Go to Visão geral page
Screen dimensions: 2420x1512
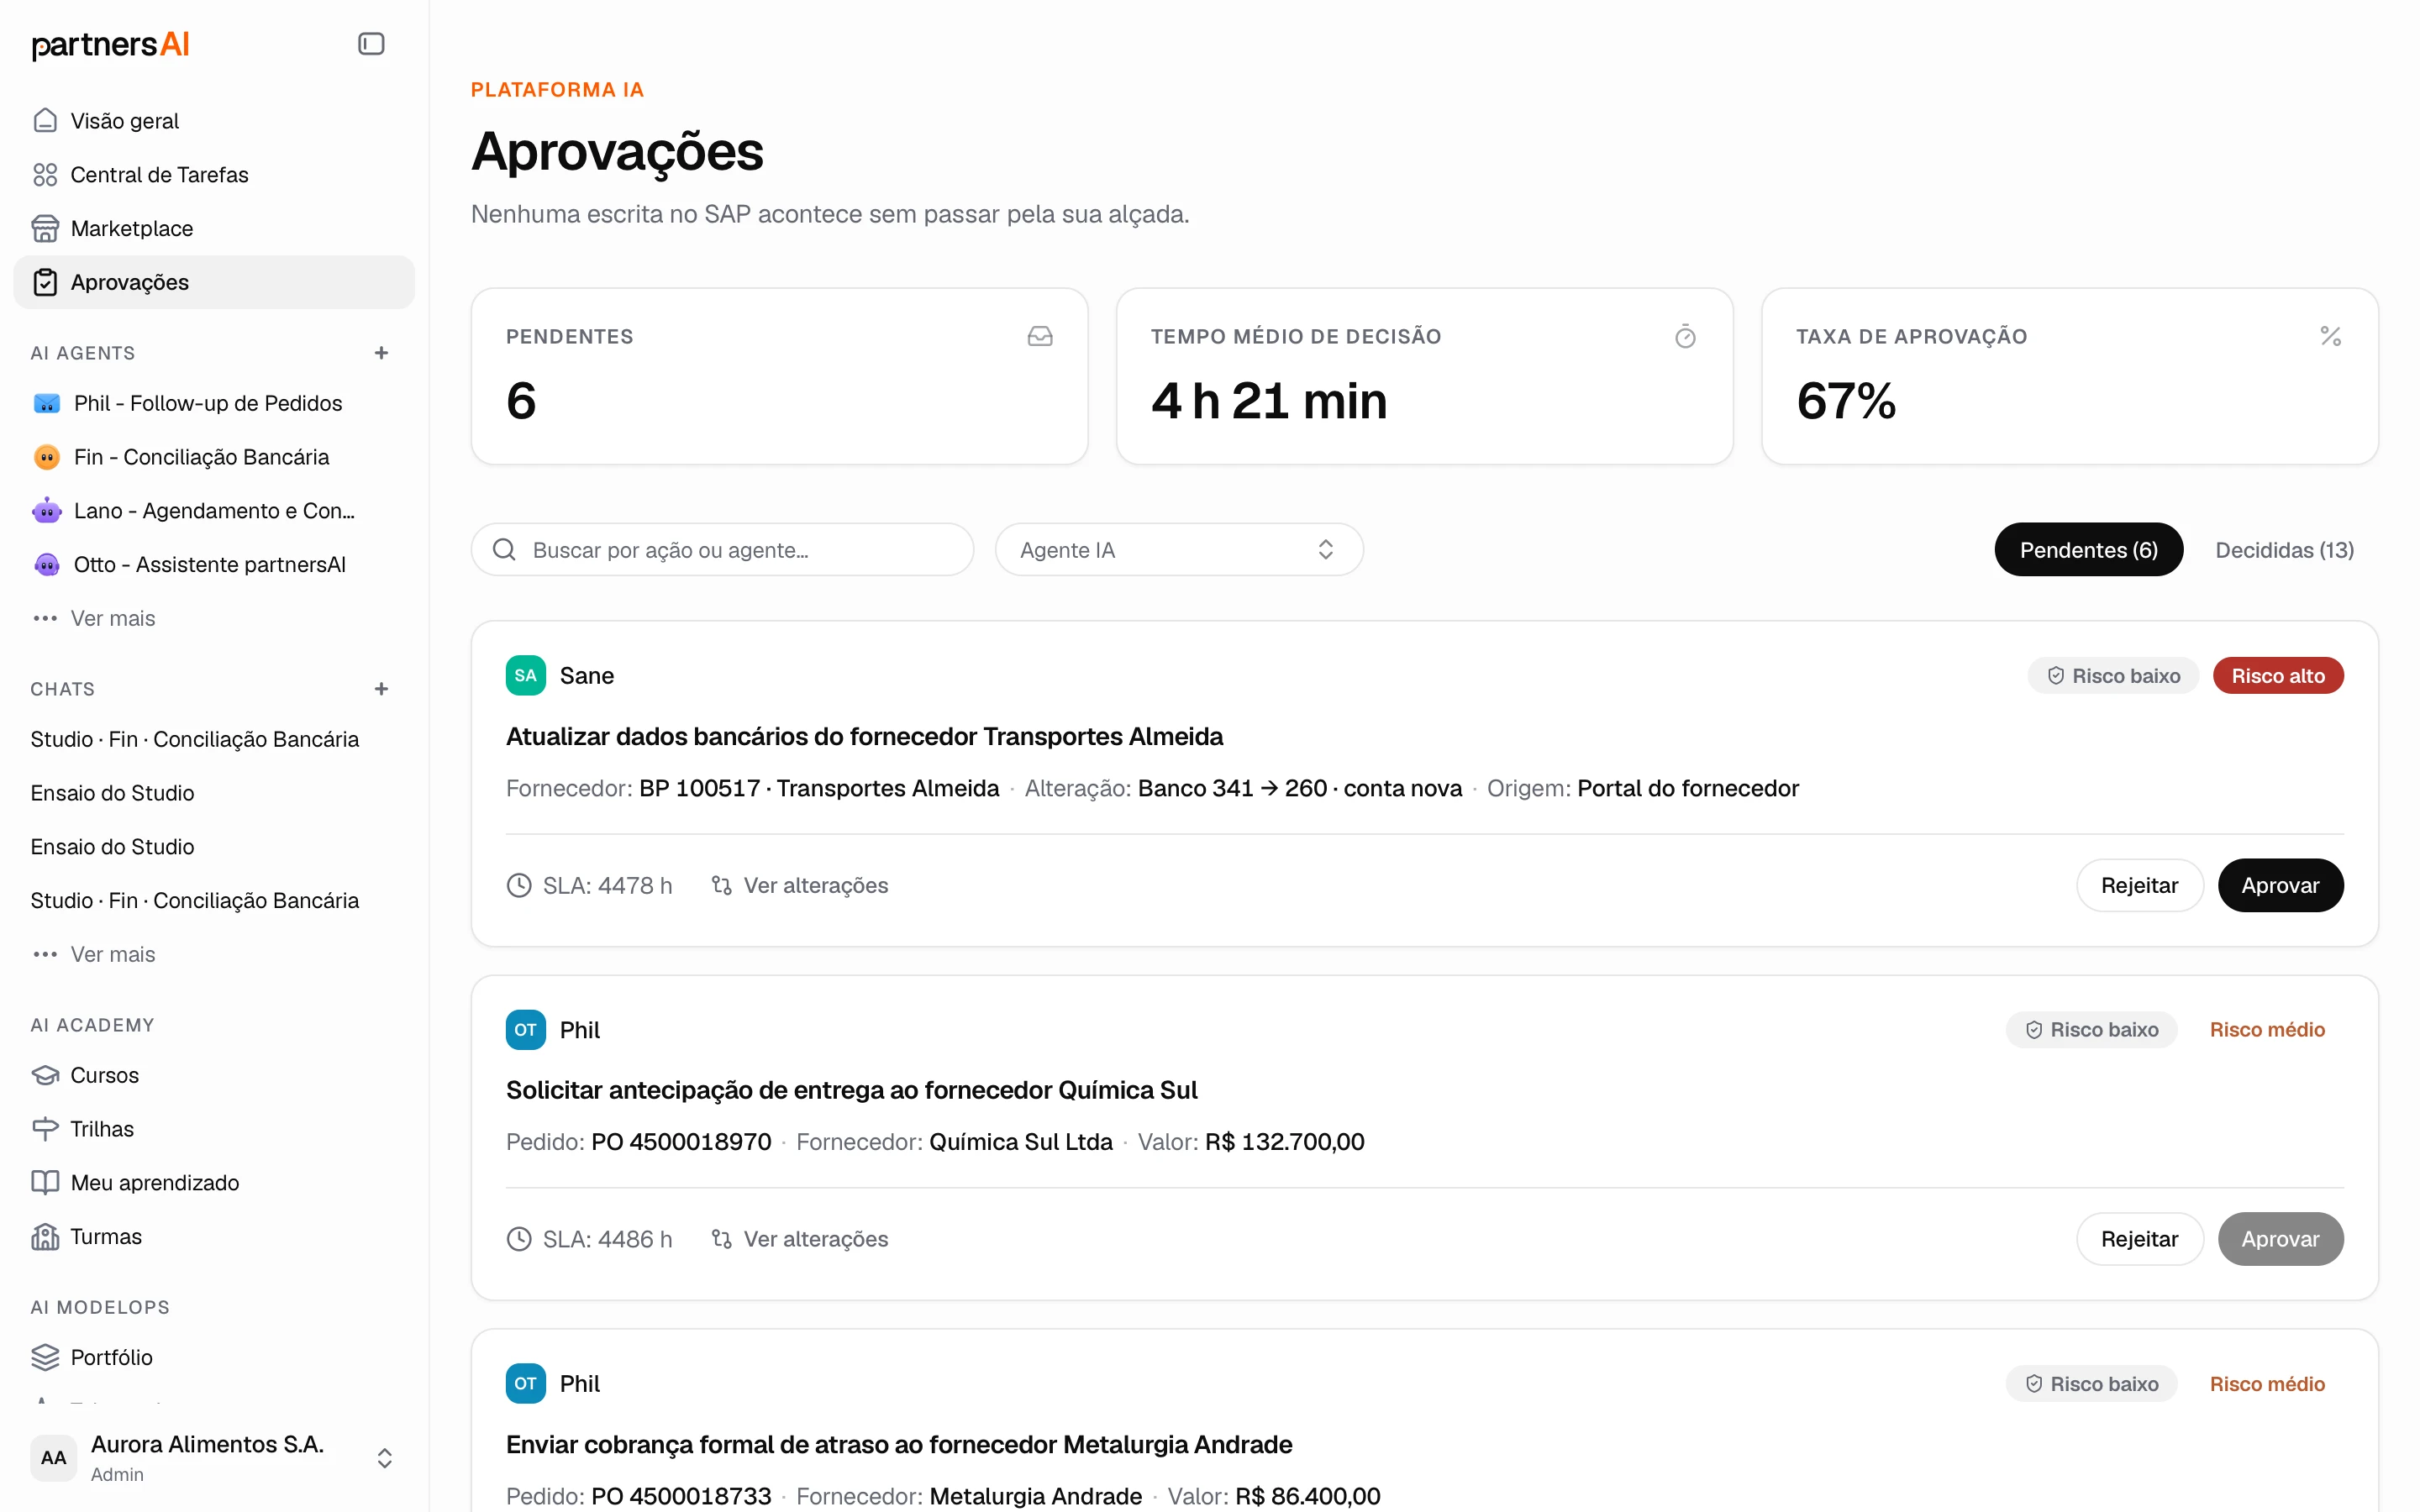(x=214, y=120)
